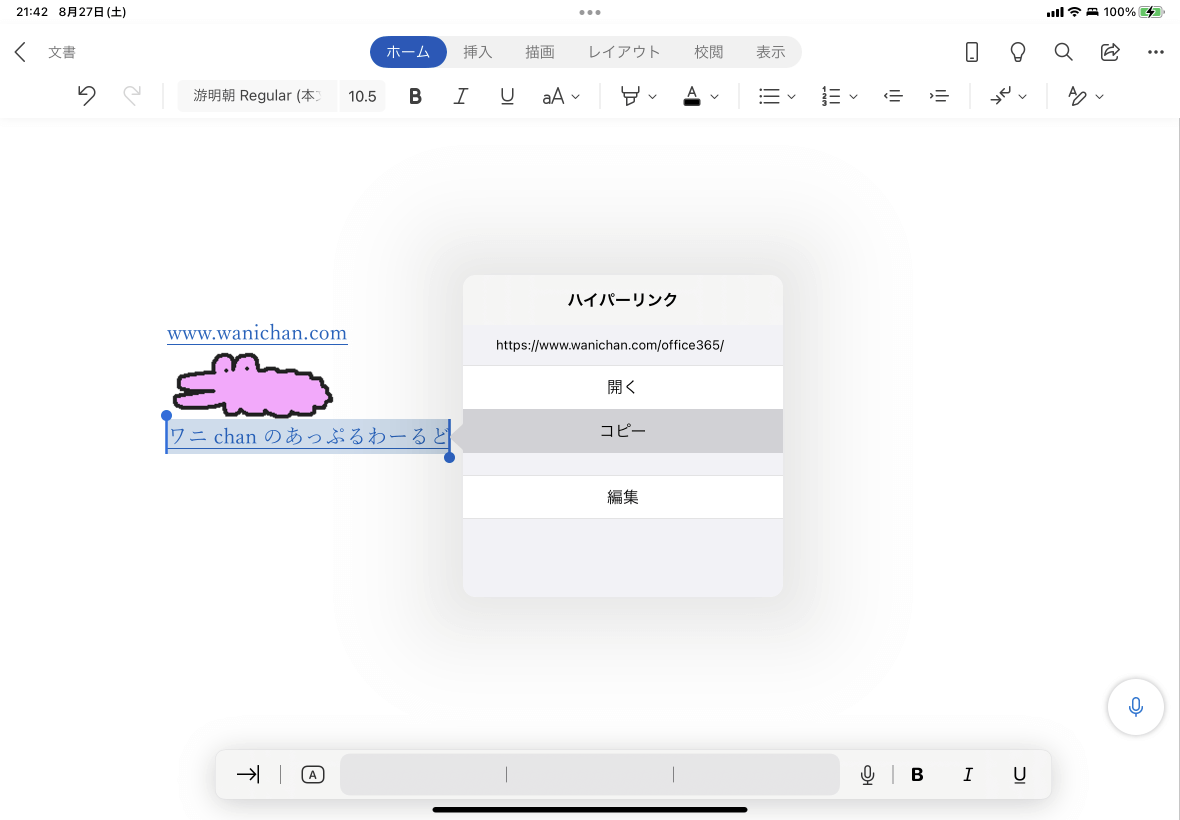Tap the 21:42 clock in the status bar
Viewport: 1180px width, 820px height.
click(x=32, y=12)
